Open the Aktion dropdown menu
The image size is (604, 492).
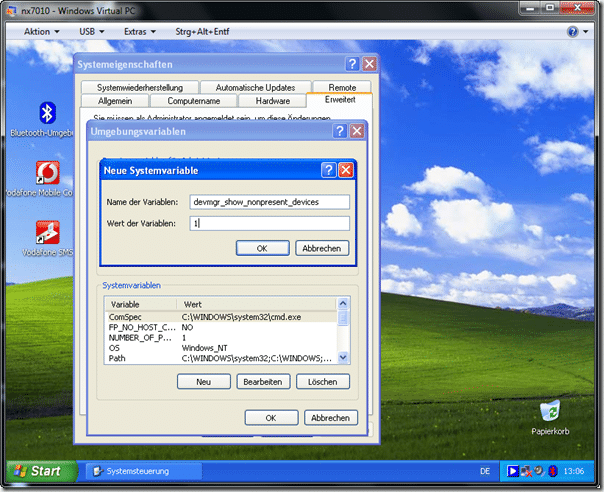pyautogui.click(x=42, y=32)
